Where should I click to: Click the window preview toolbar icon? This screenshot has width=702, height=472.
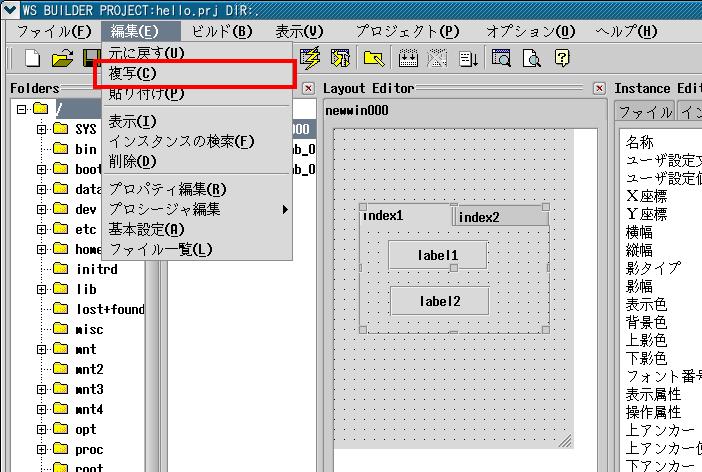click(500, 58)
